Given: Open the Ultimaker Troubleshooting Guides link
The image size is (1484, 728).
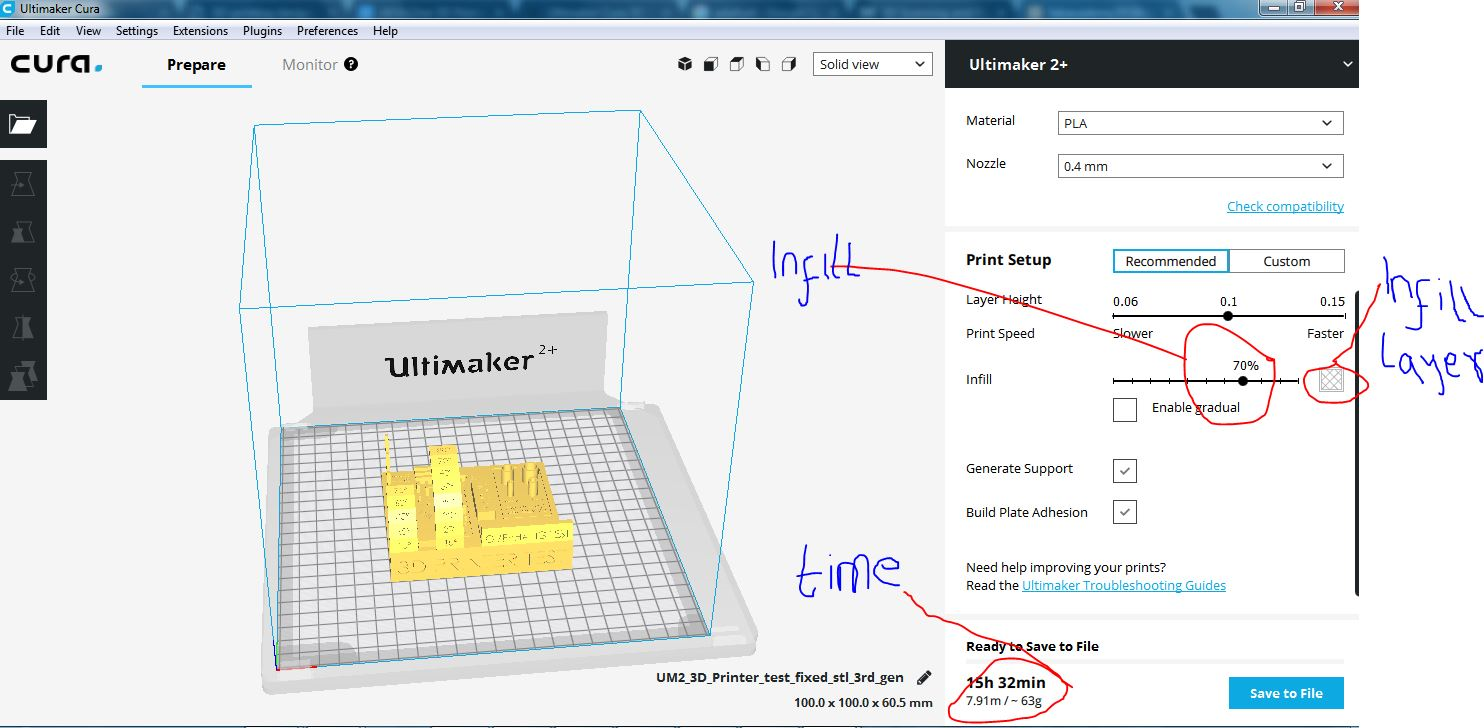Looking at the screenshot, I should pyautogui.click(x=1124, y=585).
